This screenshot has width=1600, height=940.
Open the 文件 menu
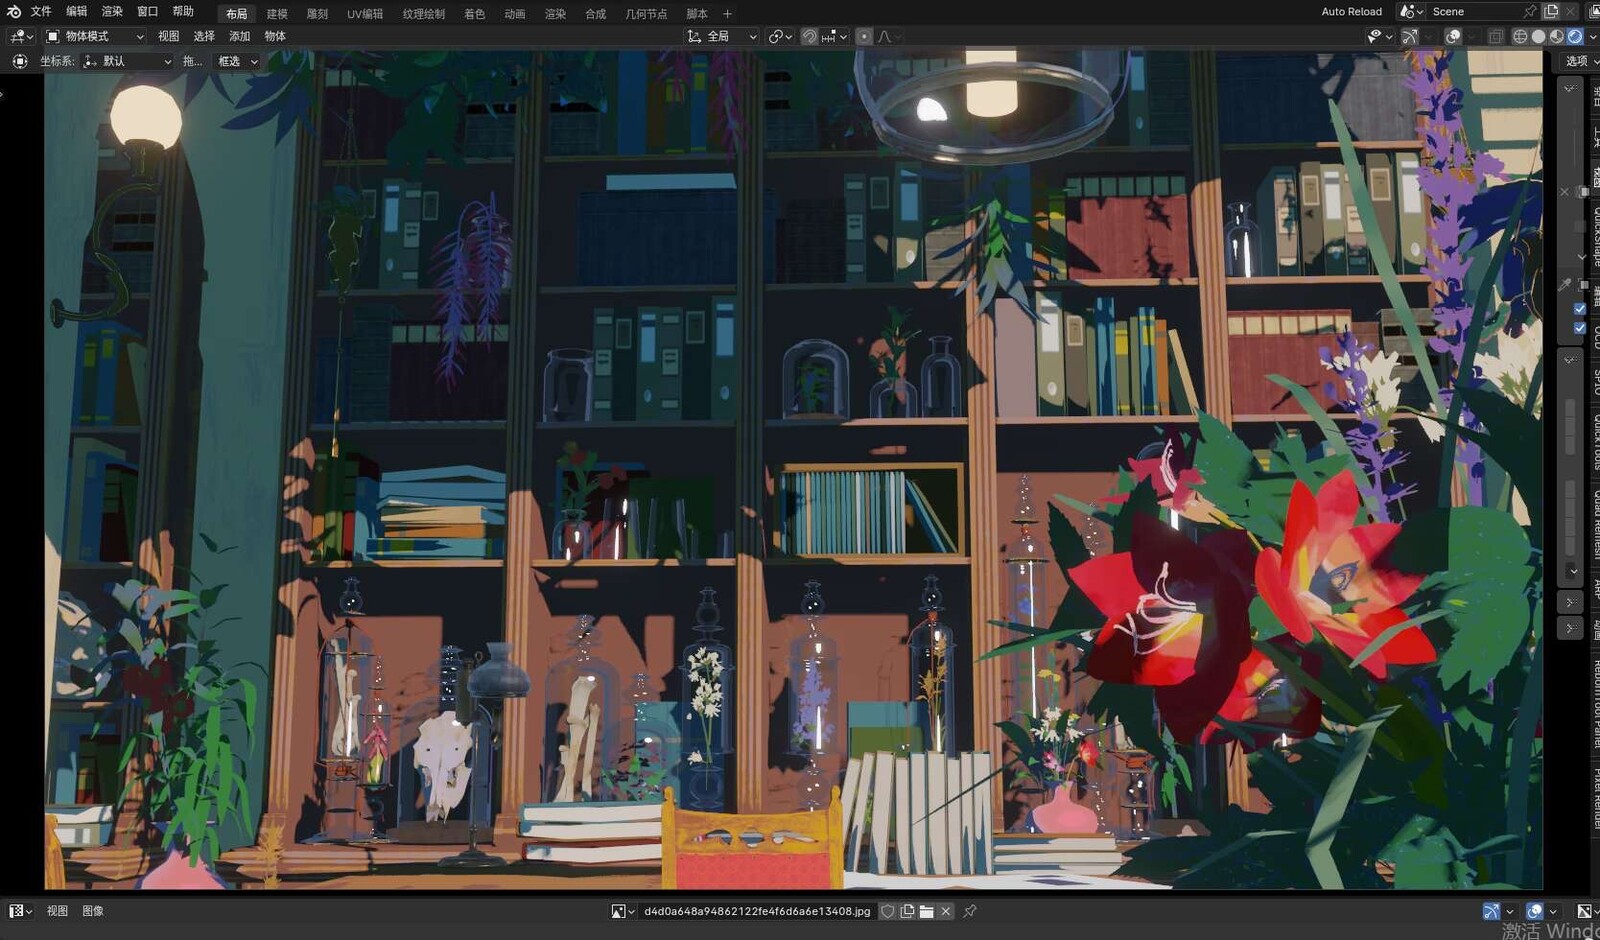pyautogui.click(x=41, y=12)
